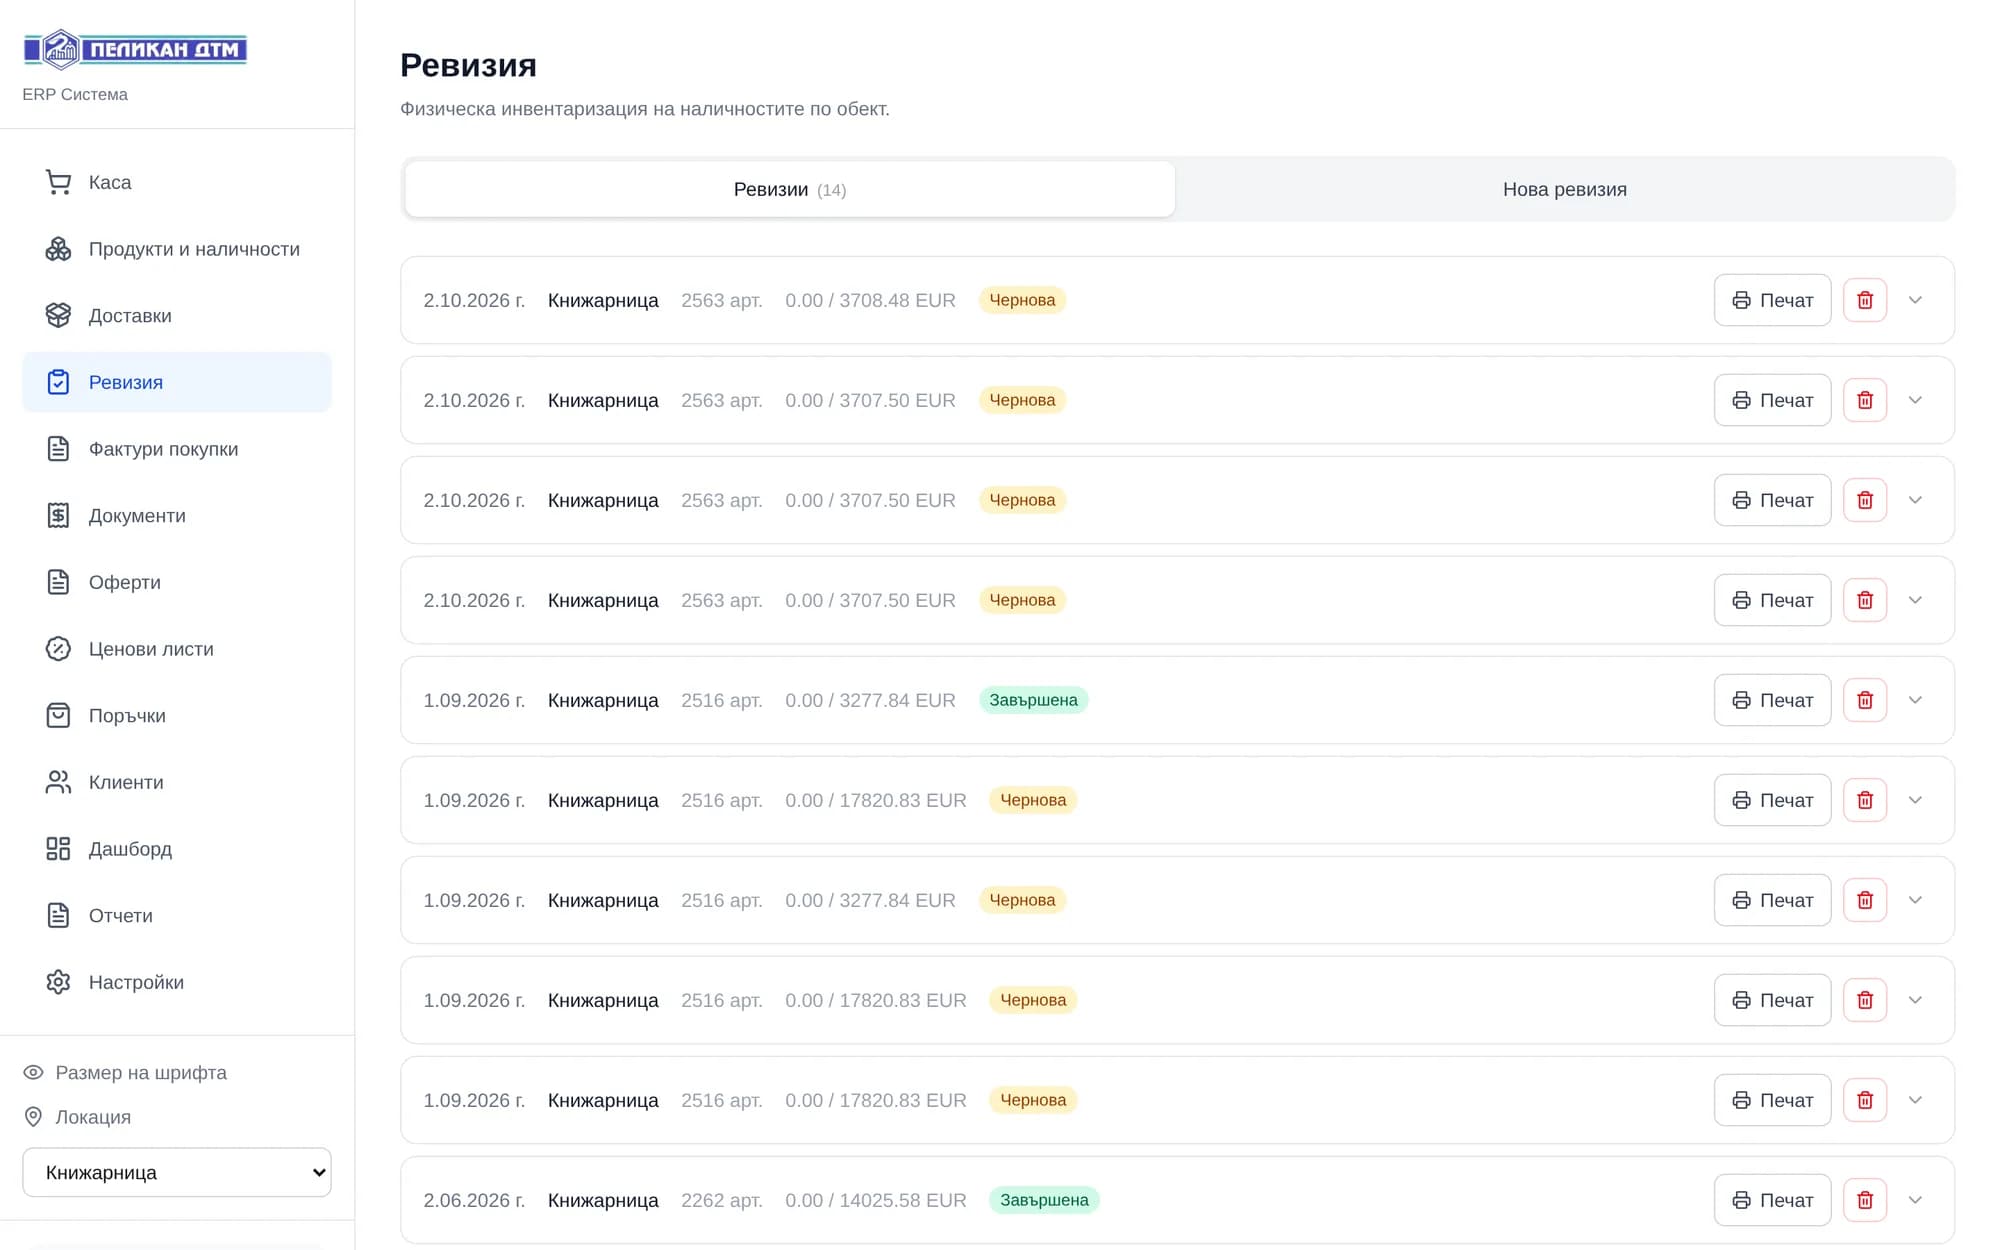Open the Каса cart icon
This screenshot has height=1250, width=2000.
tap(58, 182)
